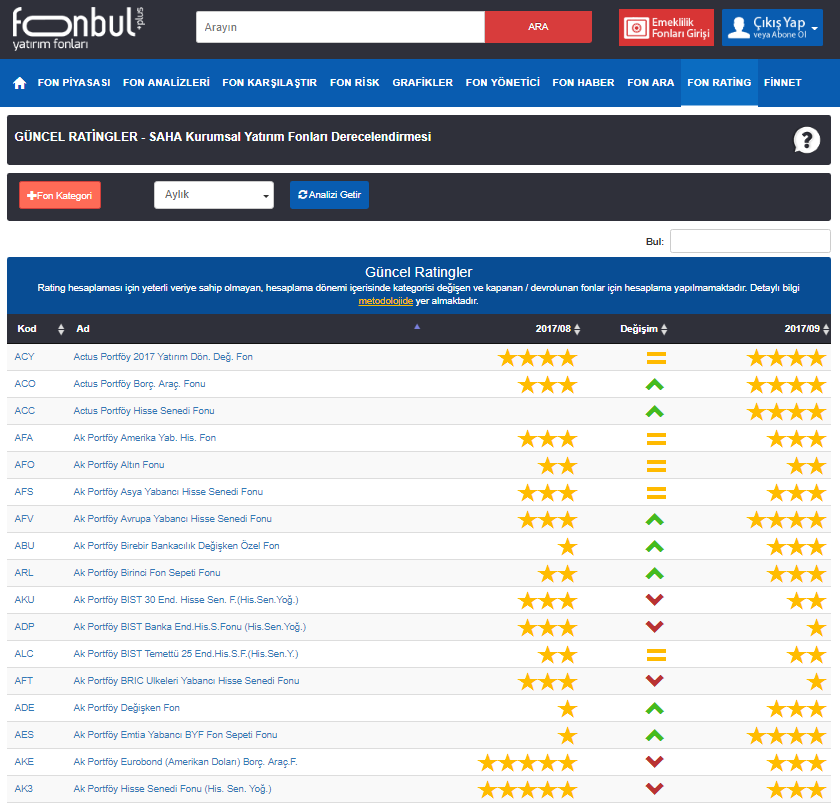The height and width of the screenshot is (805, 840).
Task: Sort by the 2017/09 column arrows
Action: point(826,329)
